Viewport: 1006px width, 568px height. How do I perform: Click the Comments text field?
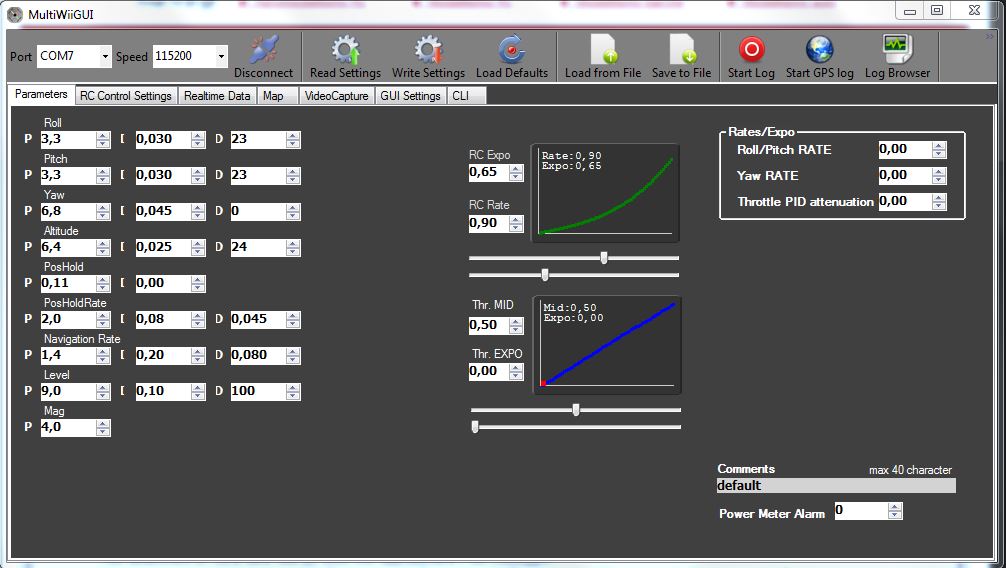coord(836,486)
